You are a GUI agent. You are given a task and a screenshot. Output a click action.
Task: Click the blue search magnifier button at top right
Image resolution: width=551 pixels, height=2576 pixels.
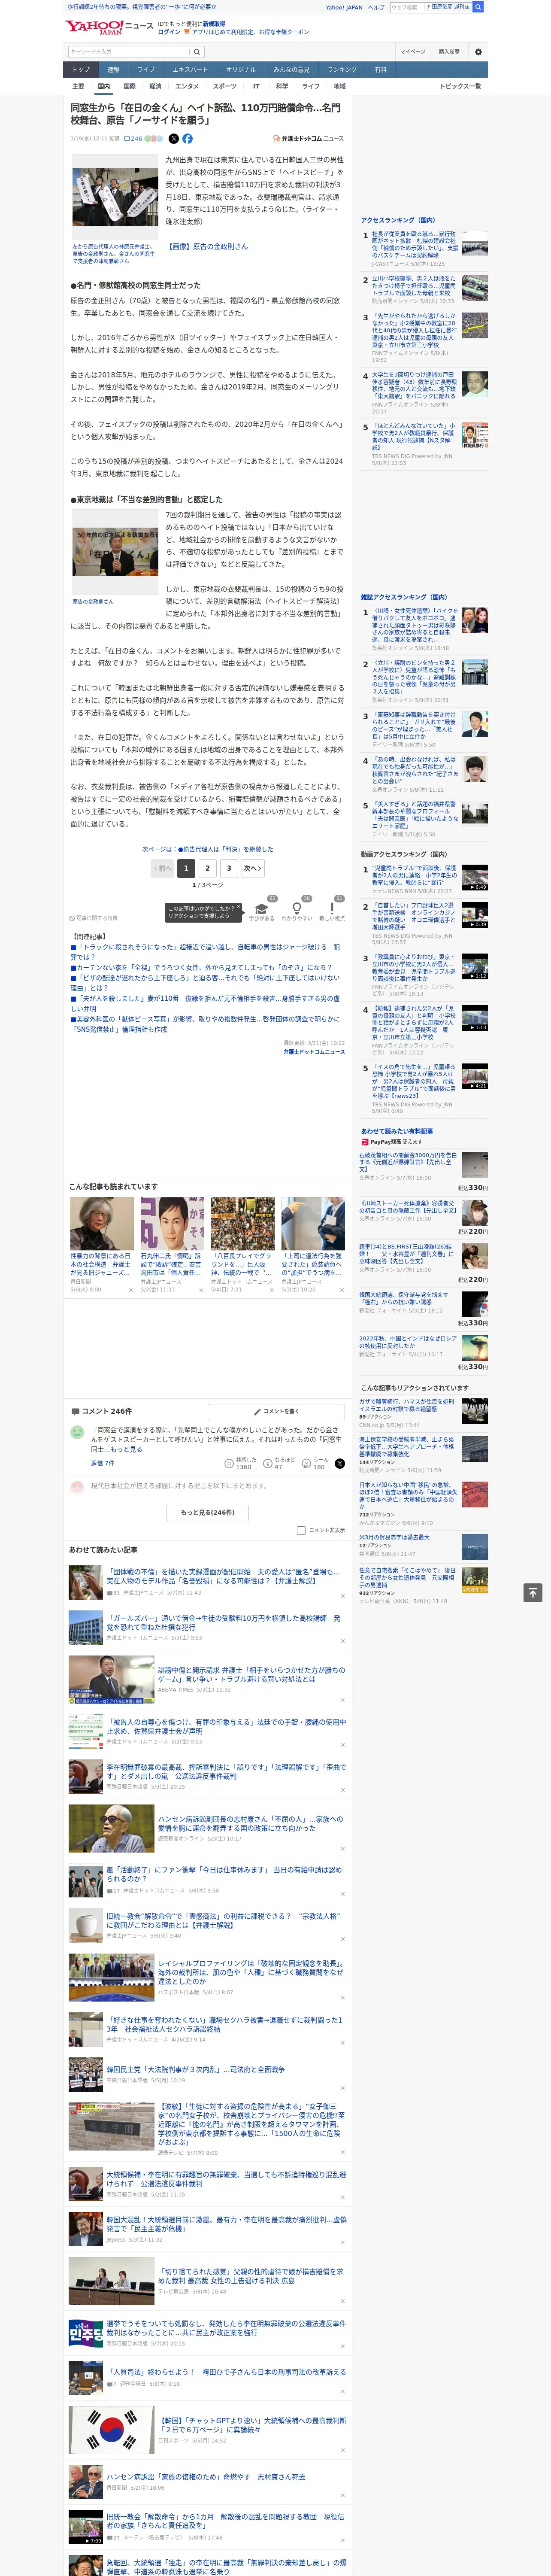coord(478,7)
